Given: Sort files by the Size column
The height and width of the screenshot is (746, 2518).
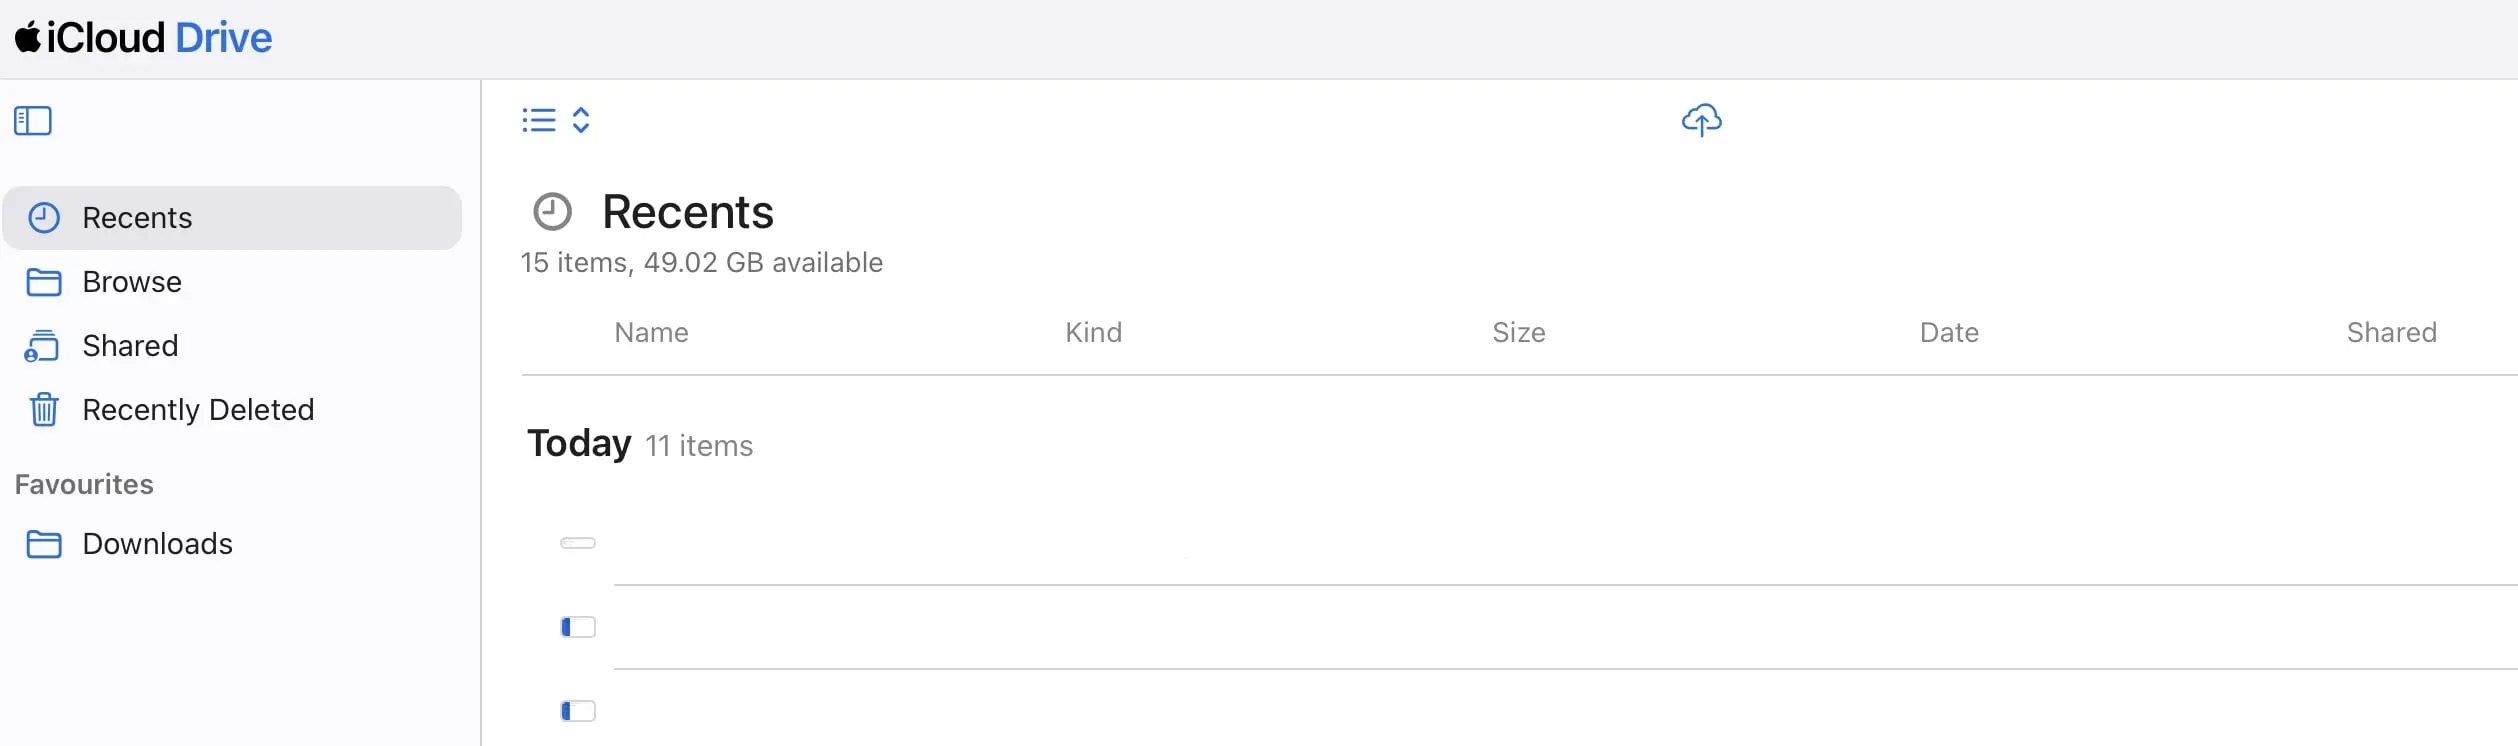Looking at the screenshot, I should [x=1518, y=332].
